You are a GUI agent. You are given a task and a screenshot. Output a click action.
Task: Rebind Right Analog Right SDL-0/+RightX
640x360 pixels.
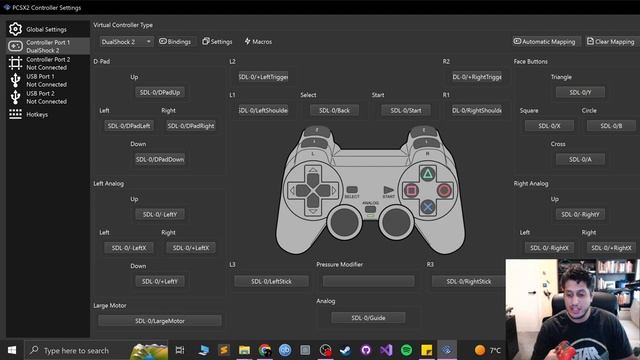[611, 248]
